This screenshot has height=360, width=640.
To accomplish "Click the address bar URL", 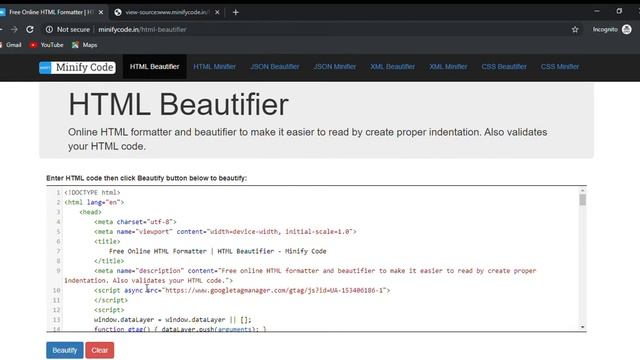I will [142, 29].
